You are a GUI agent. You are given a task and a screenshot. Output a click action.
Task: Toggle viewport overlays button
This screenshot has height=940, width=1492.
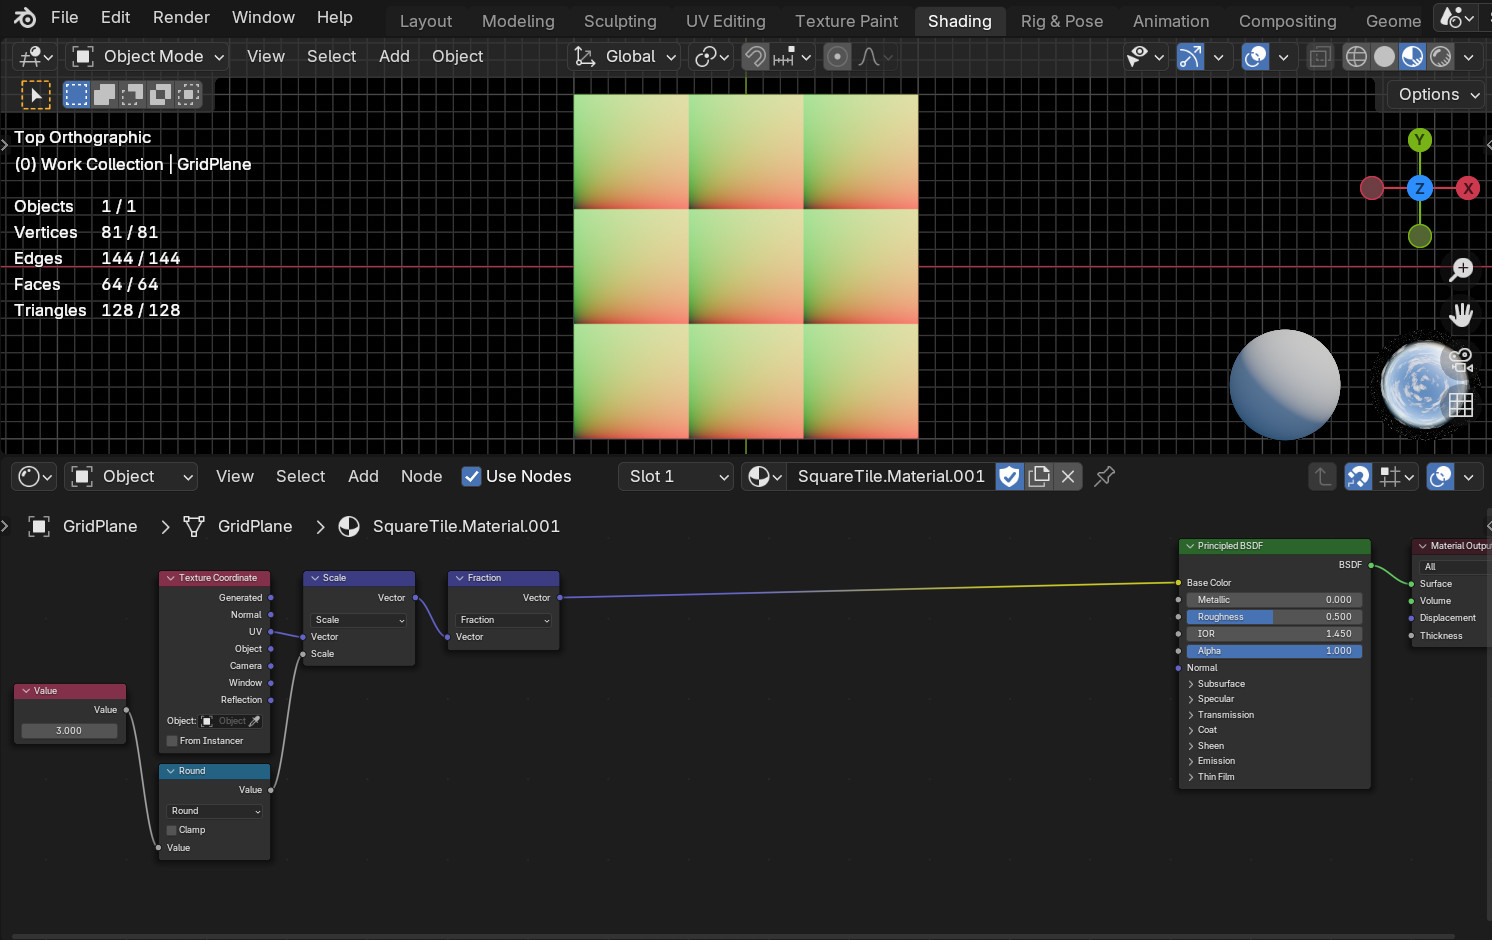pyautogui.click(x=1256, y=57)
